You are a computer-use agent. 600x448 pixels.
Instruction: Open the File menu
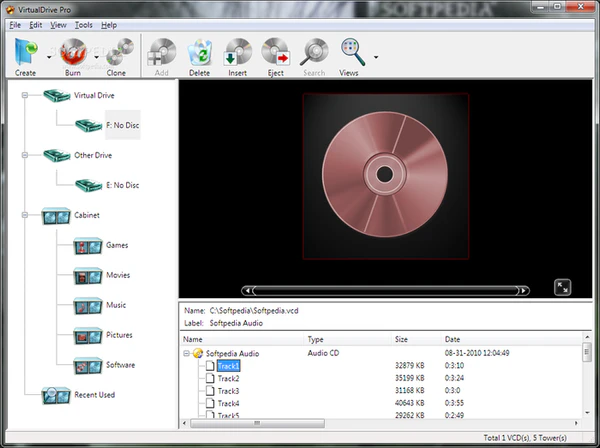[x=14, y=24]
